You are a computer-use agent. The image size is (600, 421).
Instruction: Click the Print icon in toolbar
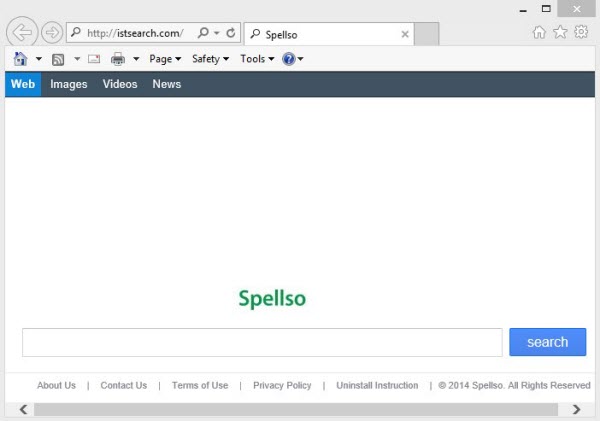118,59
